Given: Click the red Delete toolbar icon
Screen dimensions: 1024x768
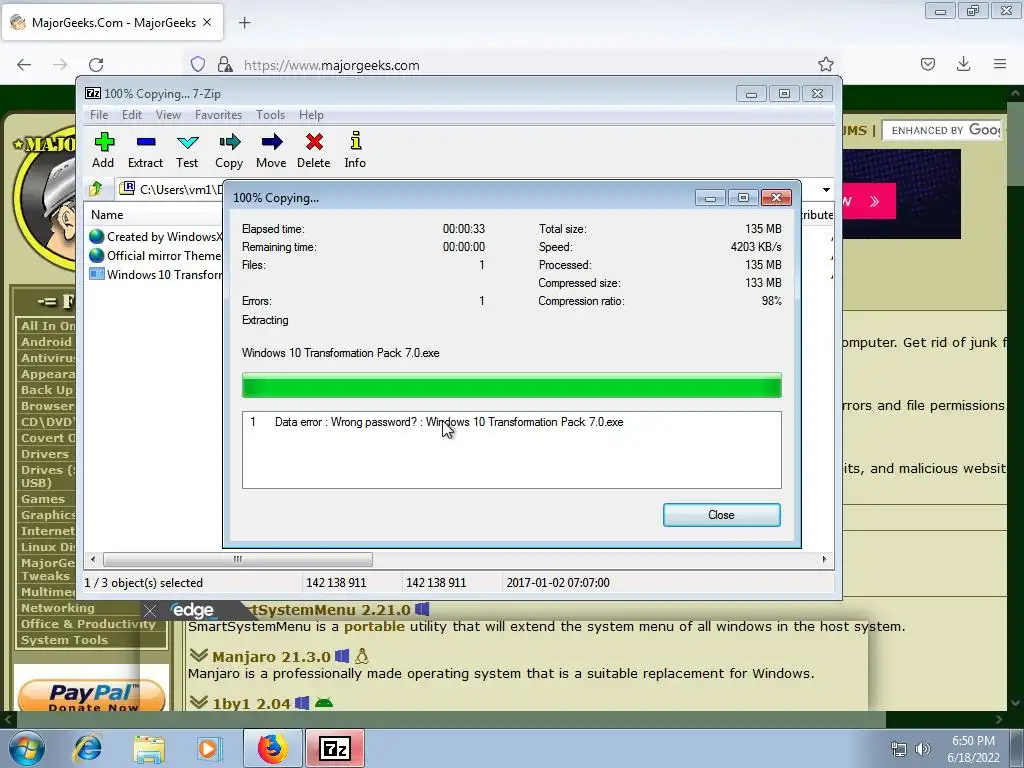Looking at the screenshot, I should pyautogui.click(x=313, y=150).
